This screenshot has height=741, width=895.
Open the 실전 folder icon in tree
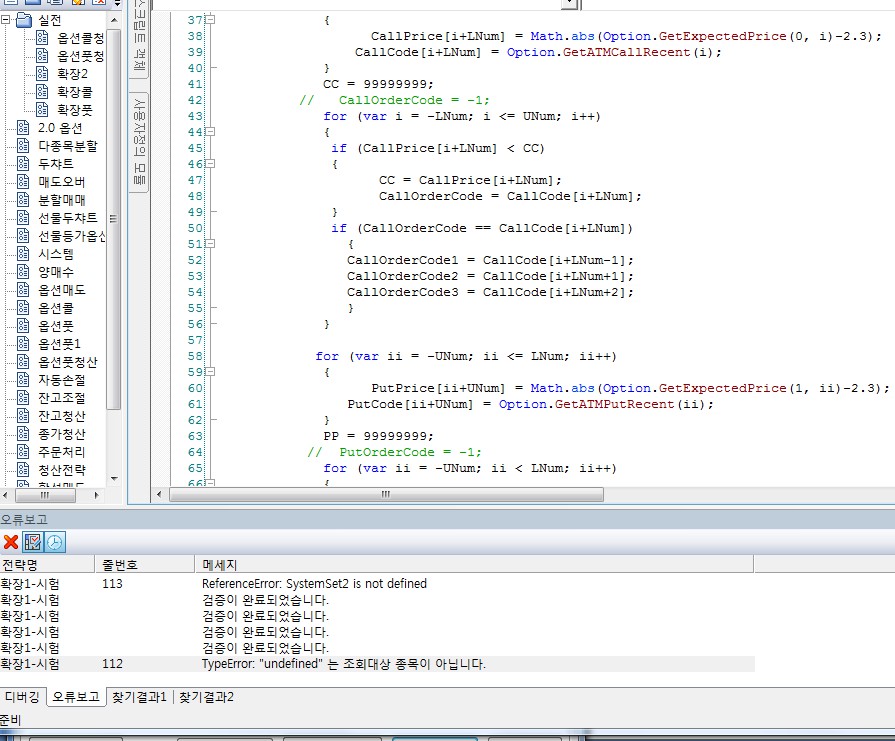coord(25,20)
